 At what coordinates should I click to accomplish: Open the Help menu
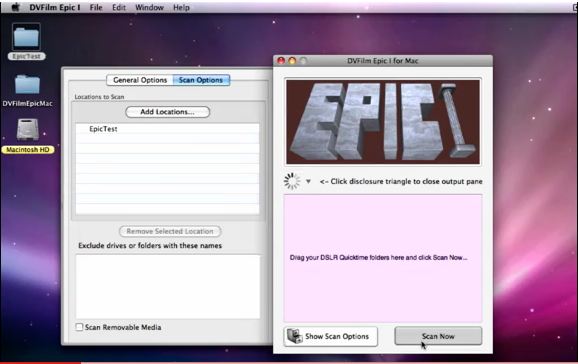pos(181,7)
